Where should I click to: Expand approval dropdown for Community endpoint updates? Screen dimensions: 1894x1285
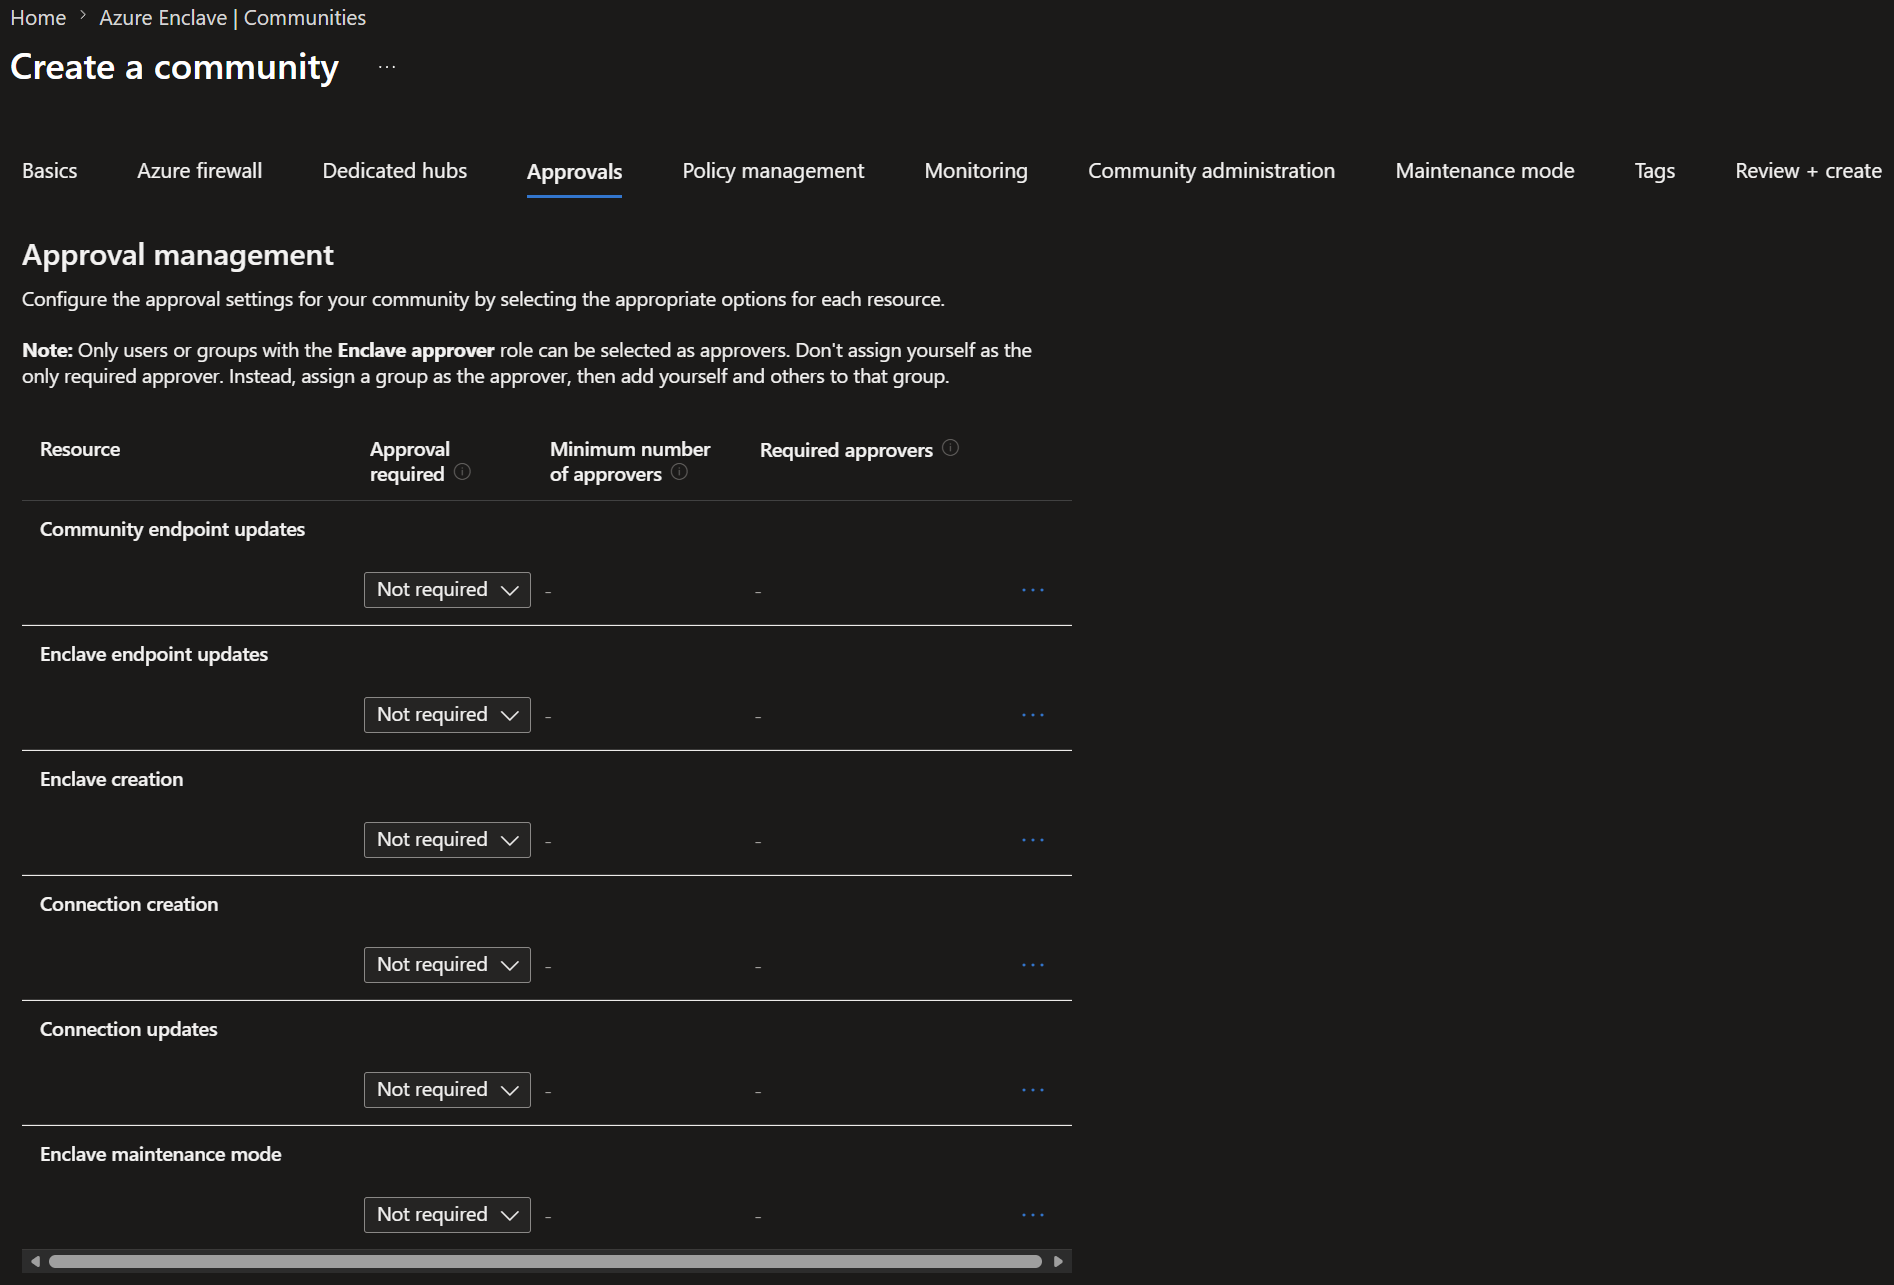tap(447, 590)
